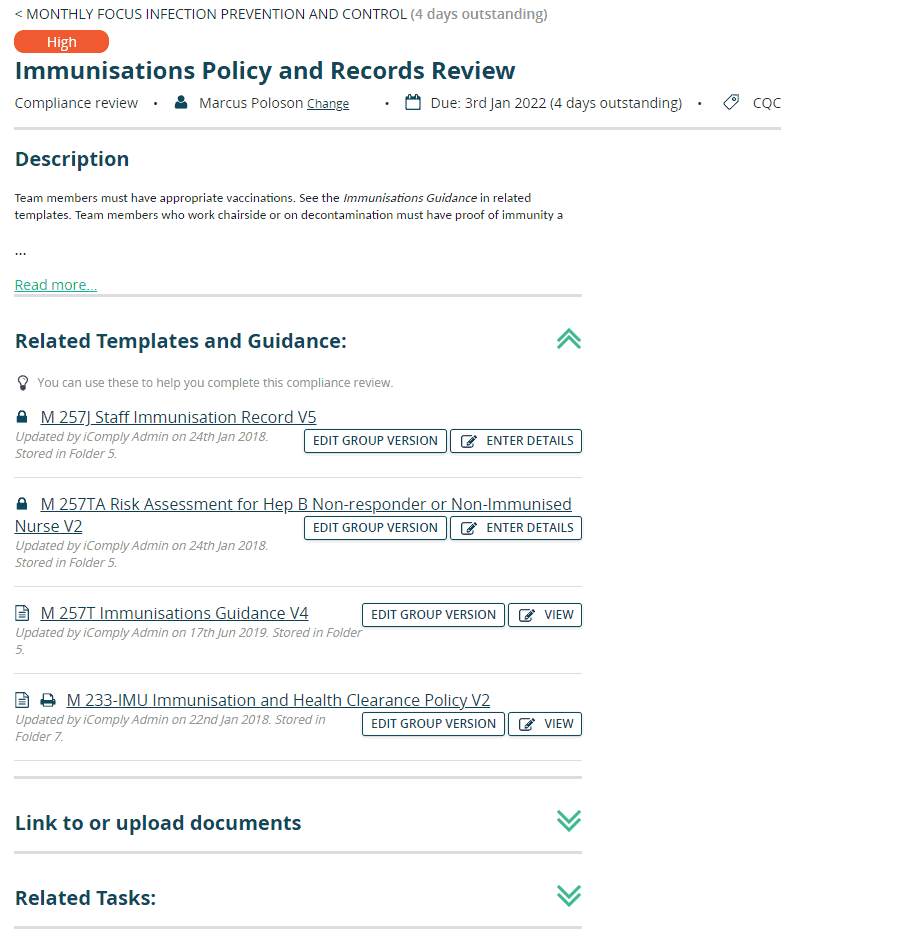Click the calendar icon beside due date
Image resolution: width=917 pixels, height=933 pixels.
tap(413, 102)
